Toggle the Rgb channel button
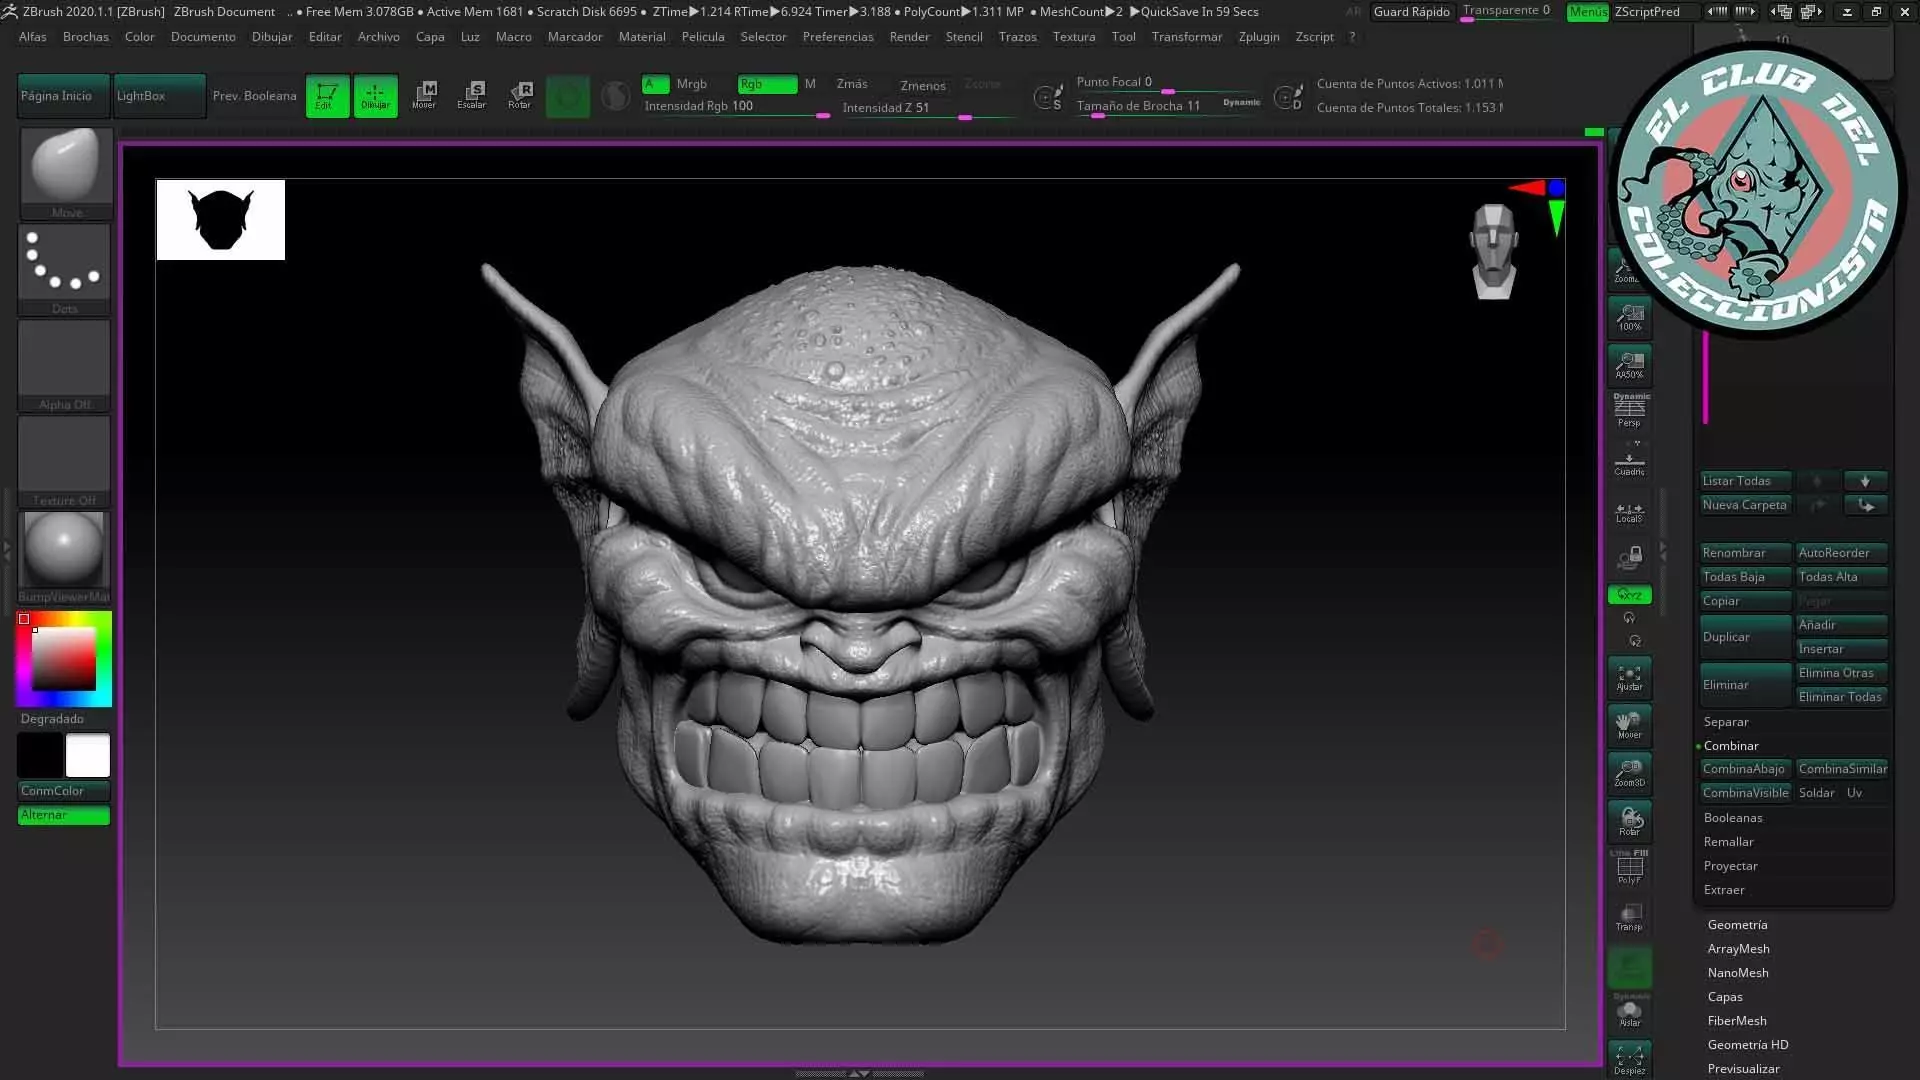 point(766,84)
